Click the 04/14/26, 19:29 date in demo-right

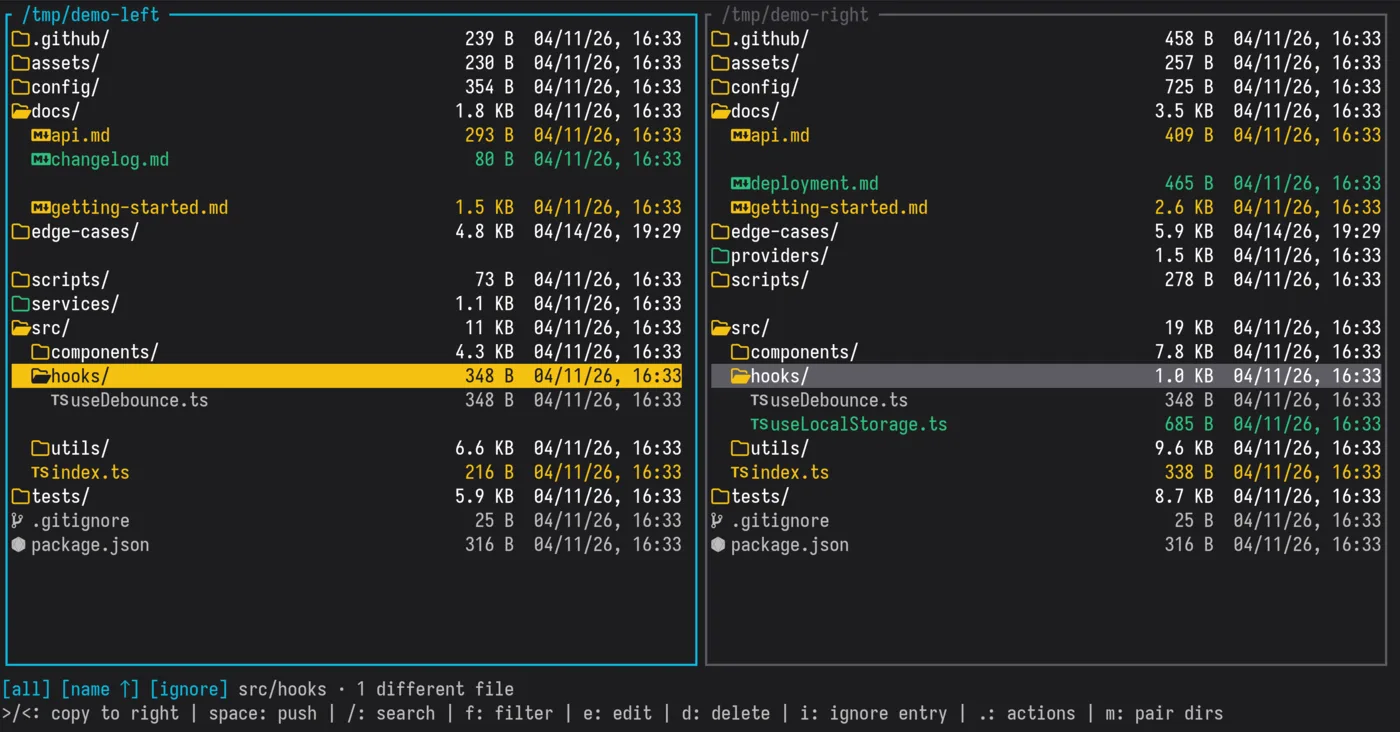[1307, 232]
